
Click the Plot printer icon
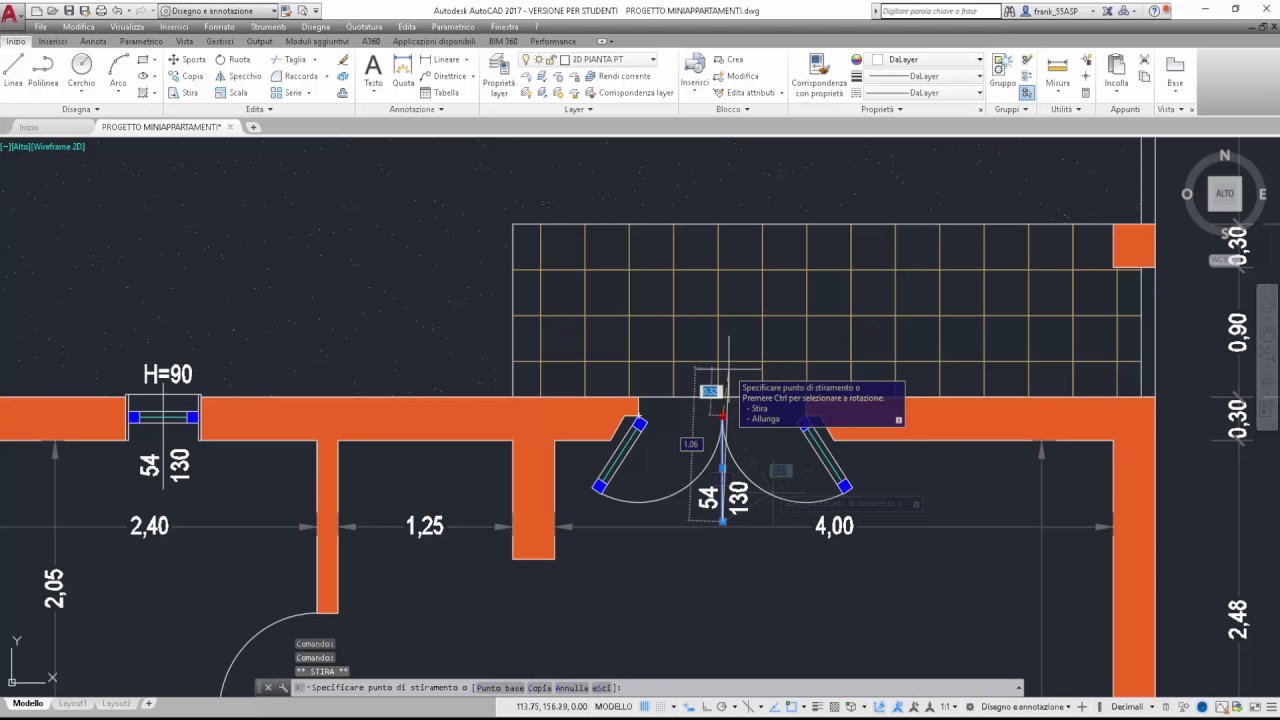pos(101,10)
